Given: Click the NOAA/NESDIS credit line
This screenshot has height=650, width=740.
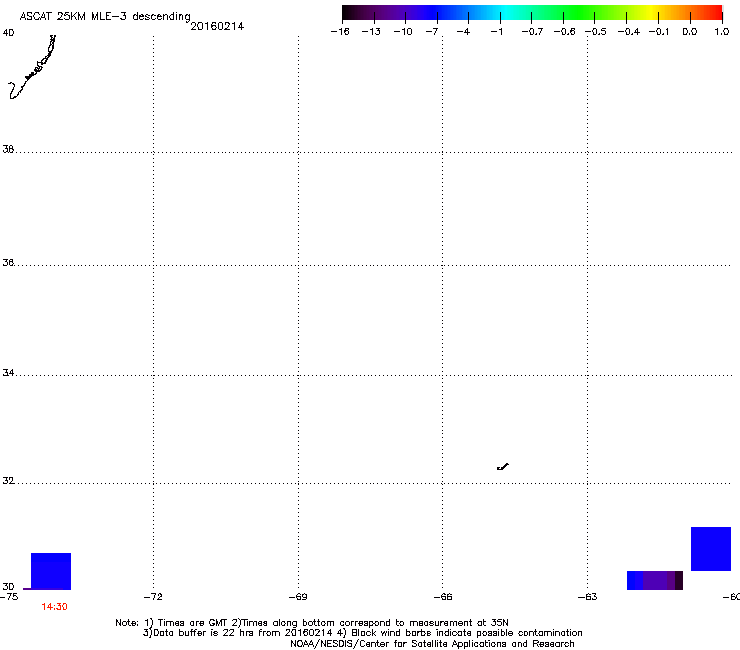Looking at the screenshot, I should point(432,644).
